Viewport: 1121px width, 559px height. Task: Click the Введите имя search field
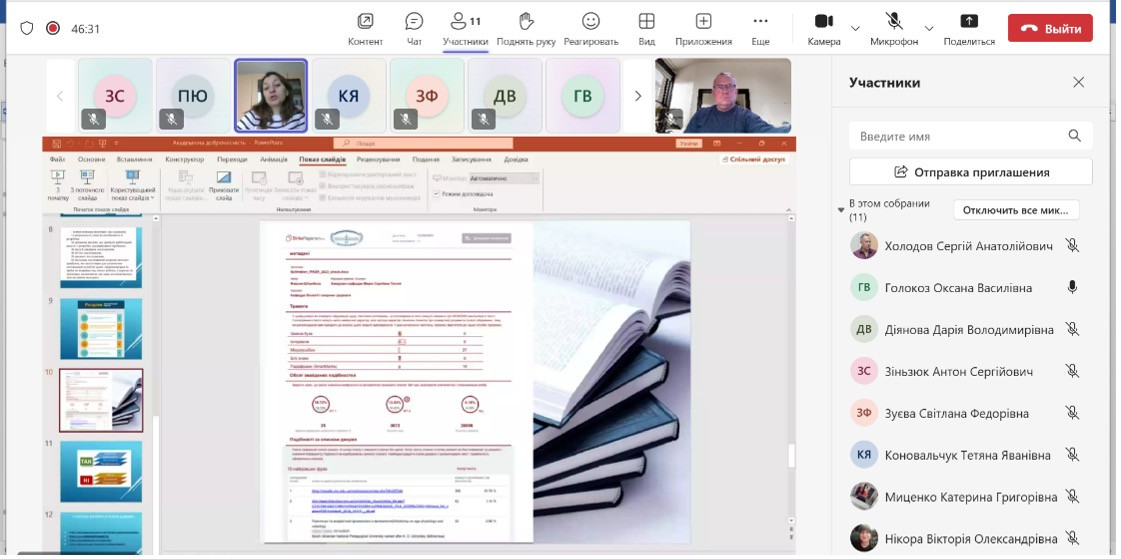coord(971,136)
